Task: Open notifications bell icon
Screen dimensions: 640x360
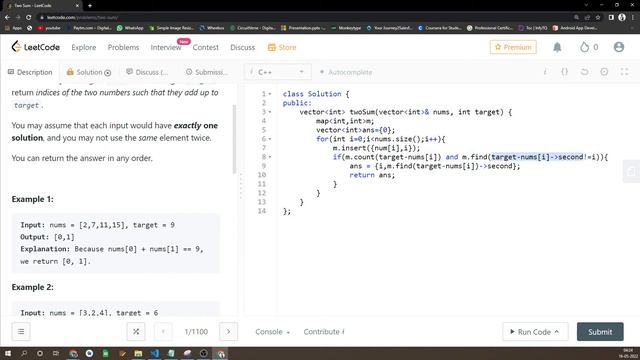Action: tap(557, 47)
